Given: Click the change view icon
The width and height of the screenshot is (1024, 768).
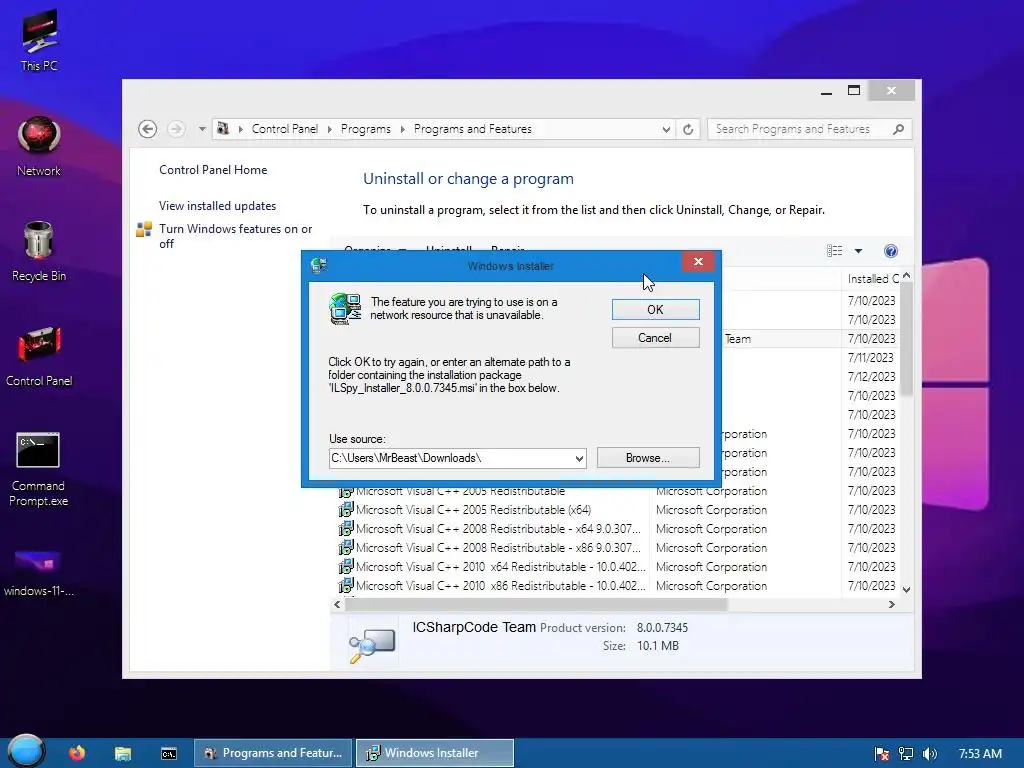Looking at the screenshot, I should pyautogui.click(x=834, y=251).
